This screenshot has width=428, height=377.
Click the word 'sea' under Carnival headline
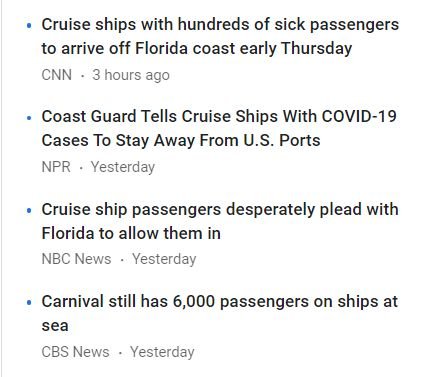click(x=55, y=326)
